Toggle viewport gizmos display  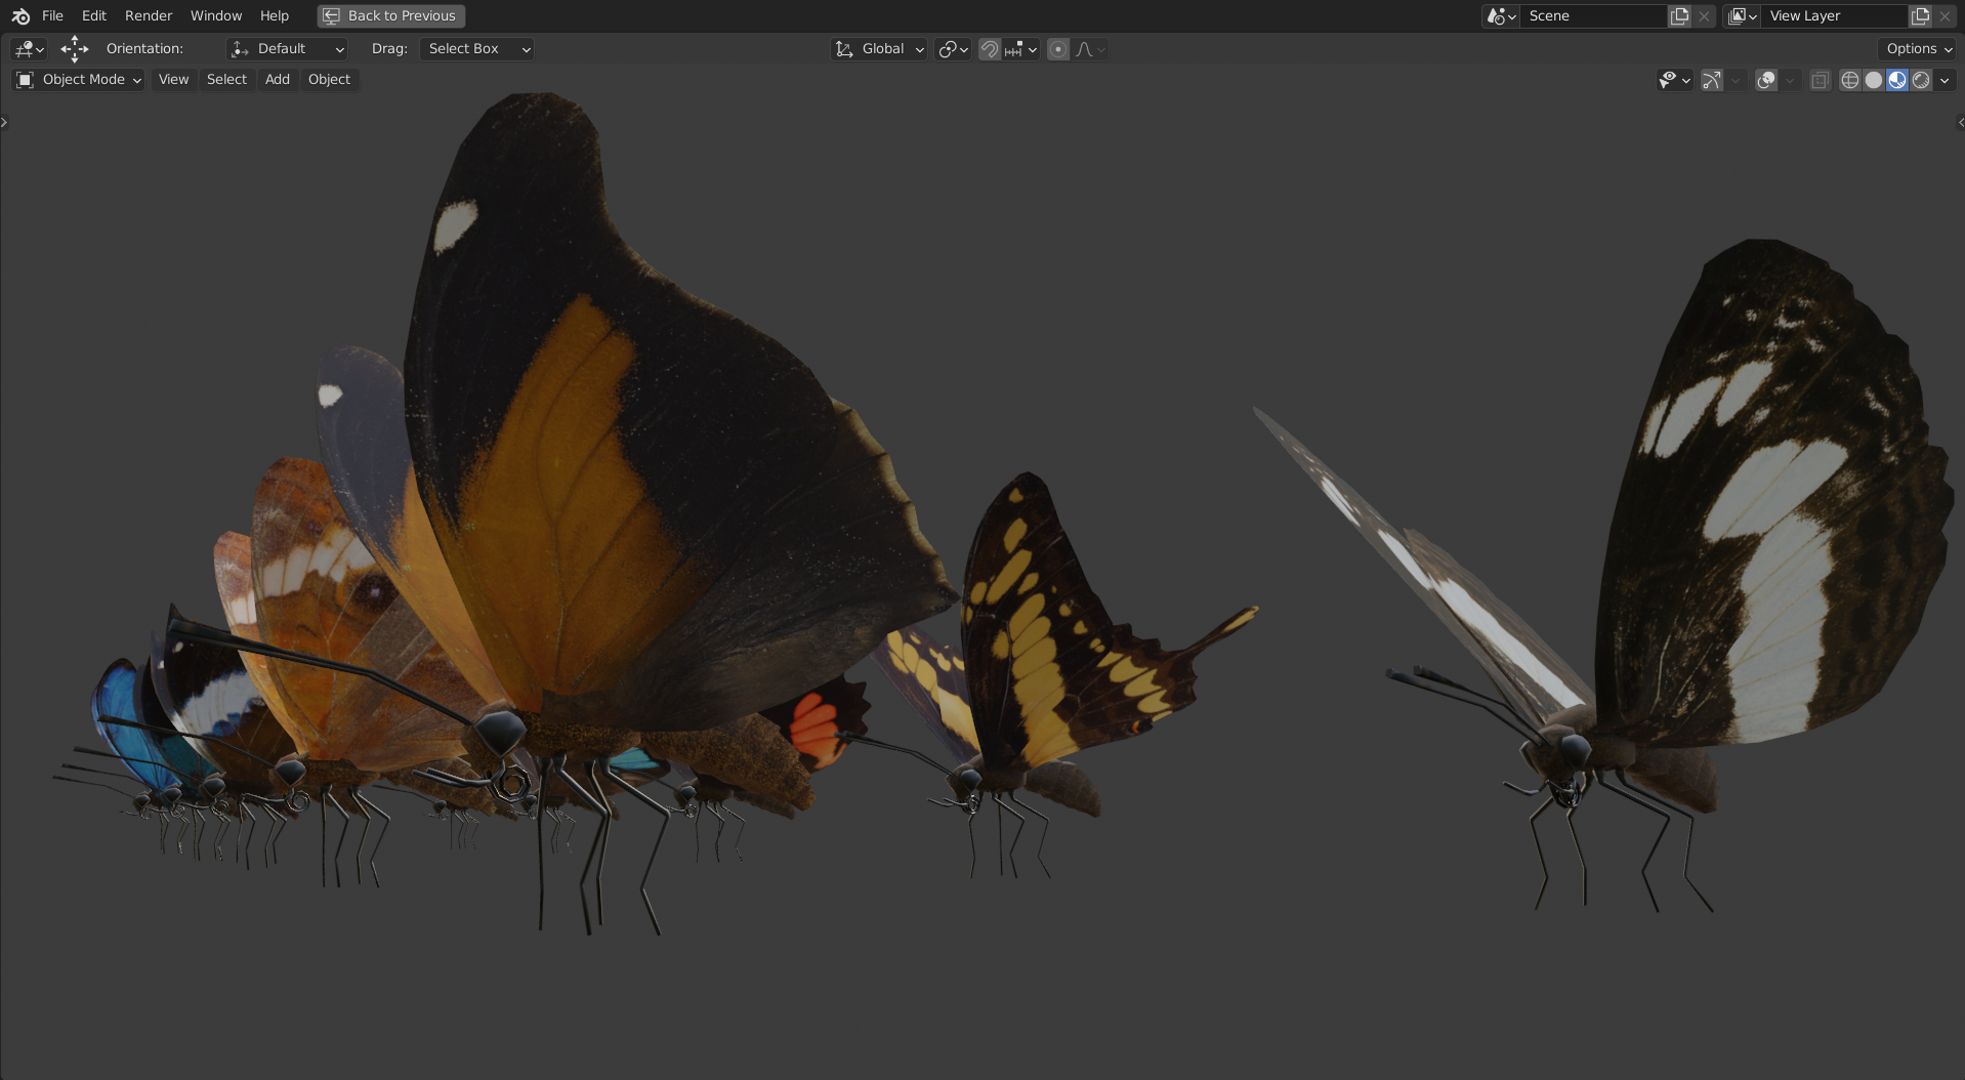pos(1711,80)
